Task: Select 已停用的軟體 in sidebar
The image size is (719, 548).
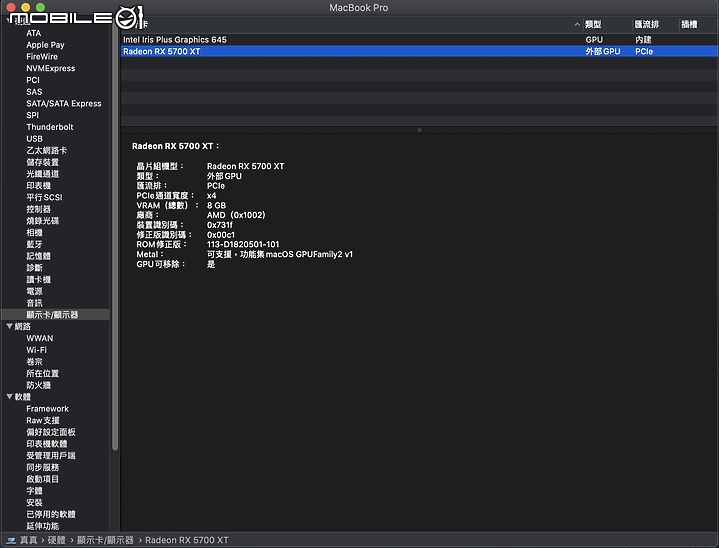Action: pos(51,514)
